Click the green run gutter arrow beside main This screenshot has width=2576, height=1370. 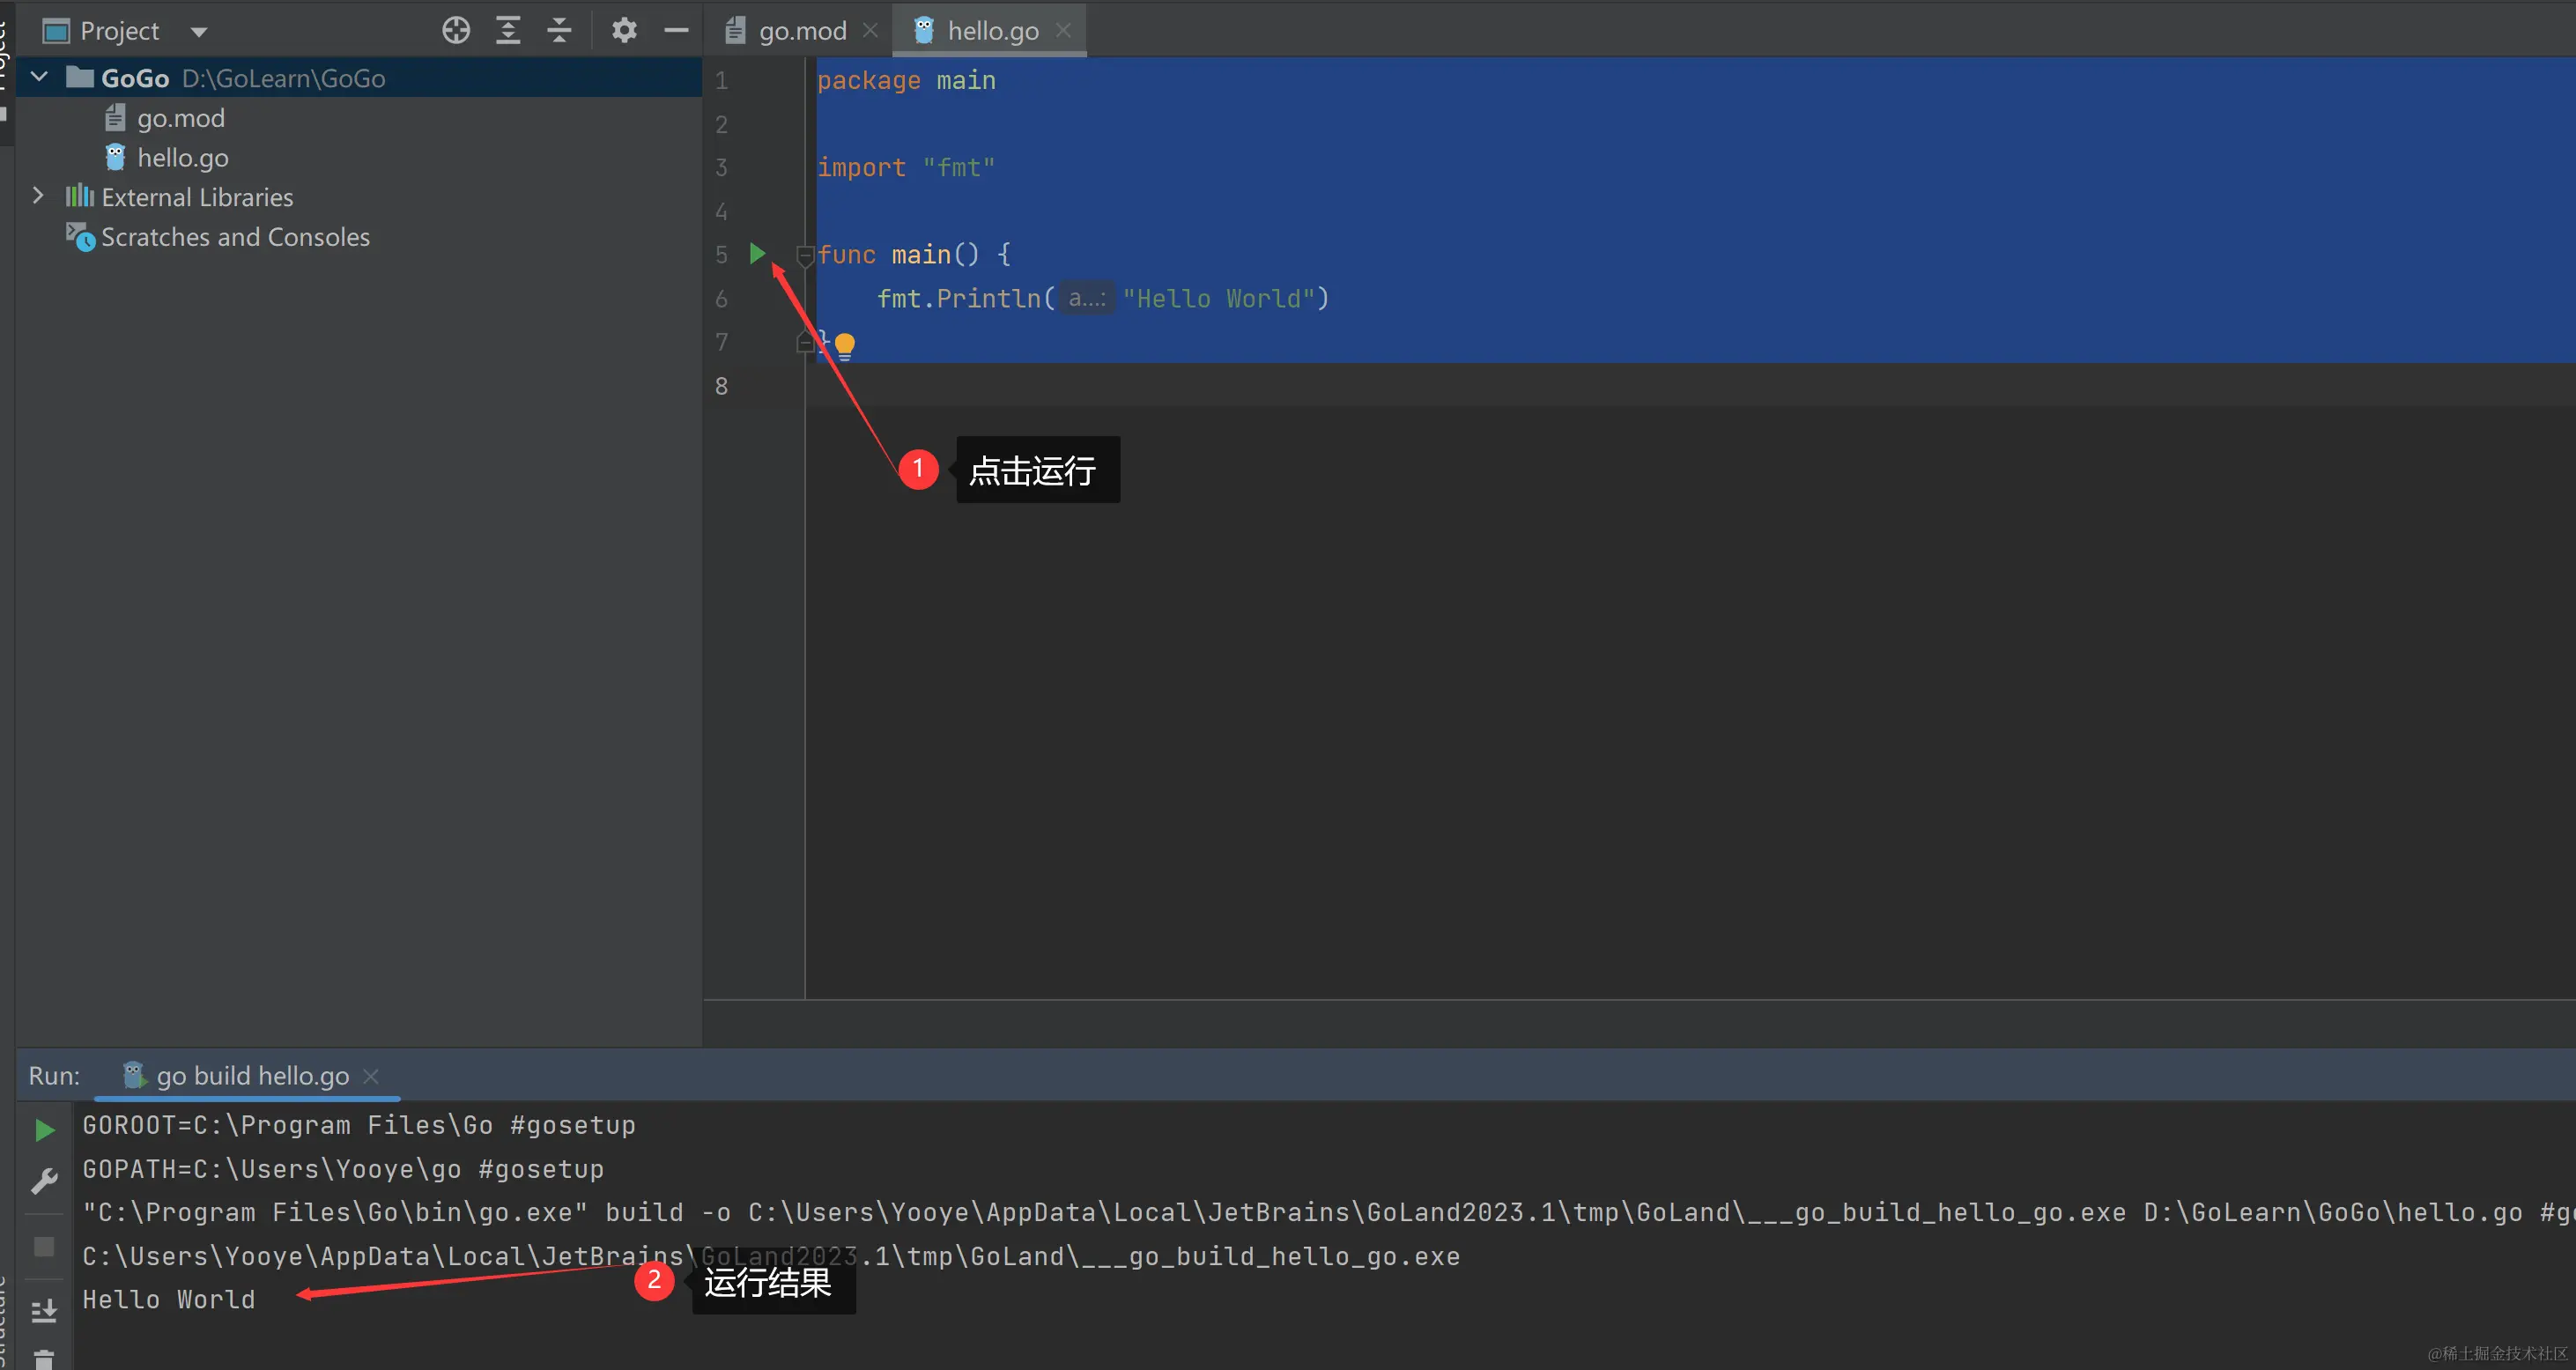tap(757, 254)
